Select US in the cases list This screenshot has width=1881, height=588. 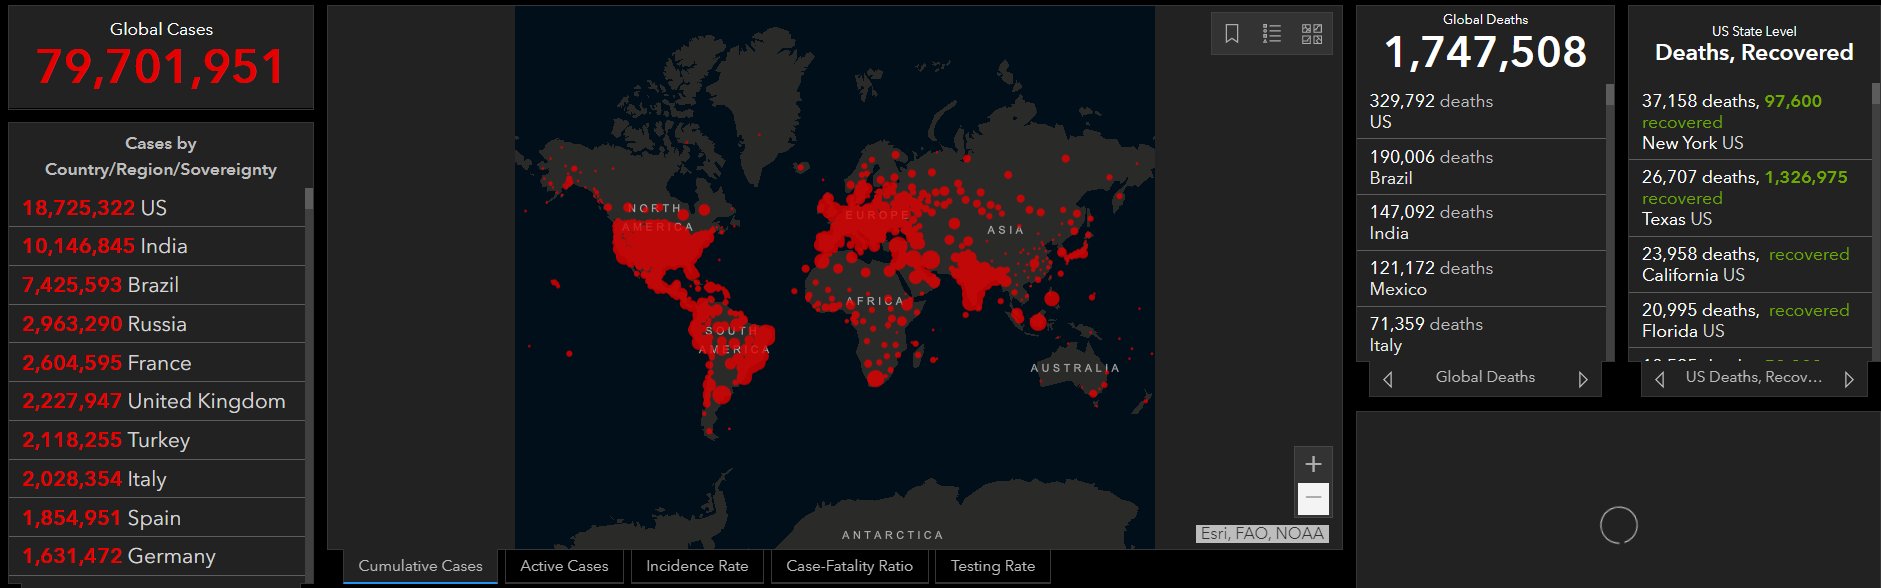pyautogui.click(x=157, y=208)
